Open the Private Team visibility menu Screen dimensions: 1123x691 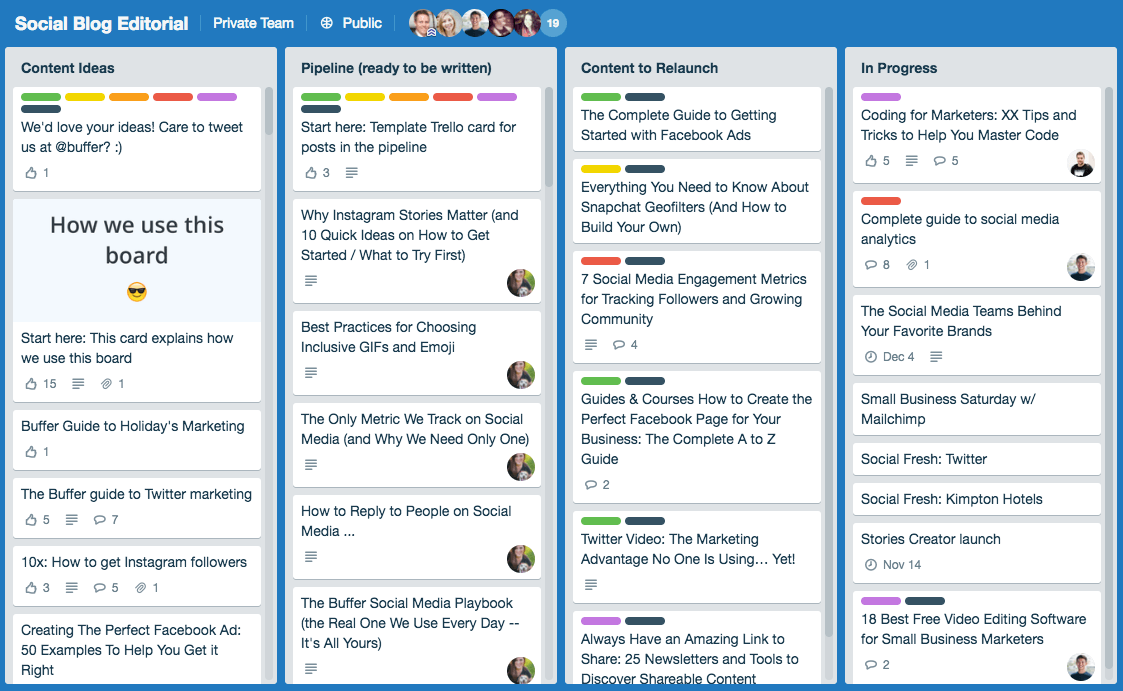(x=253, y=23)
